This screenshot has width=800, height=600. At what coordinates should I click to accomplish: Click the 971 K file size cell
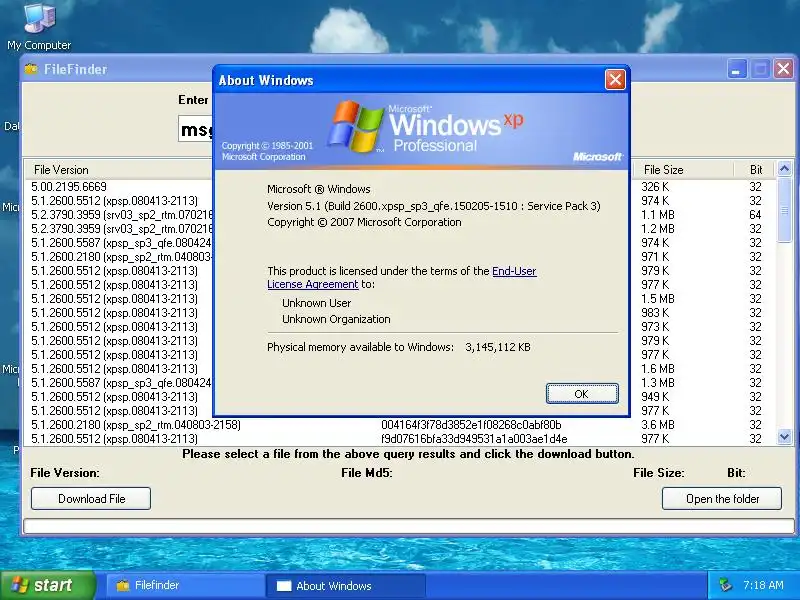[655, 257]
